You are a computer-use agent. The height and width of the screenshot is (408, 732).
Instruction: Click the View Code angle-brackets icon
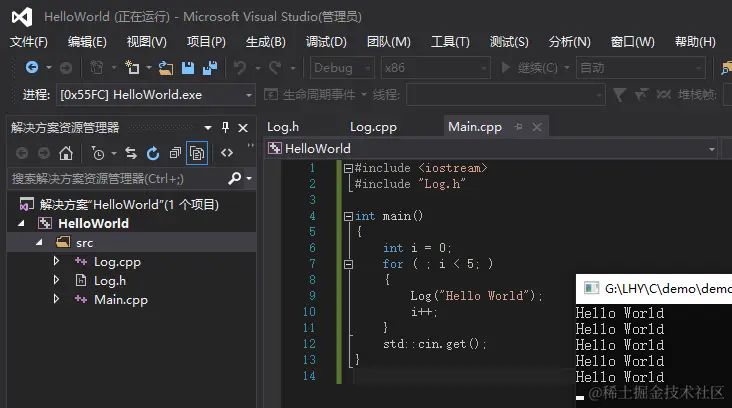coord(227,153)
